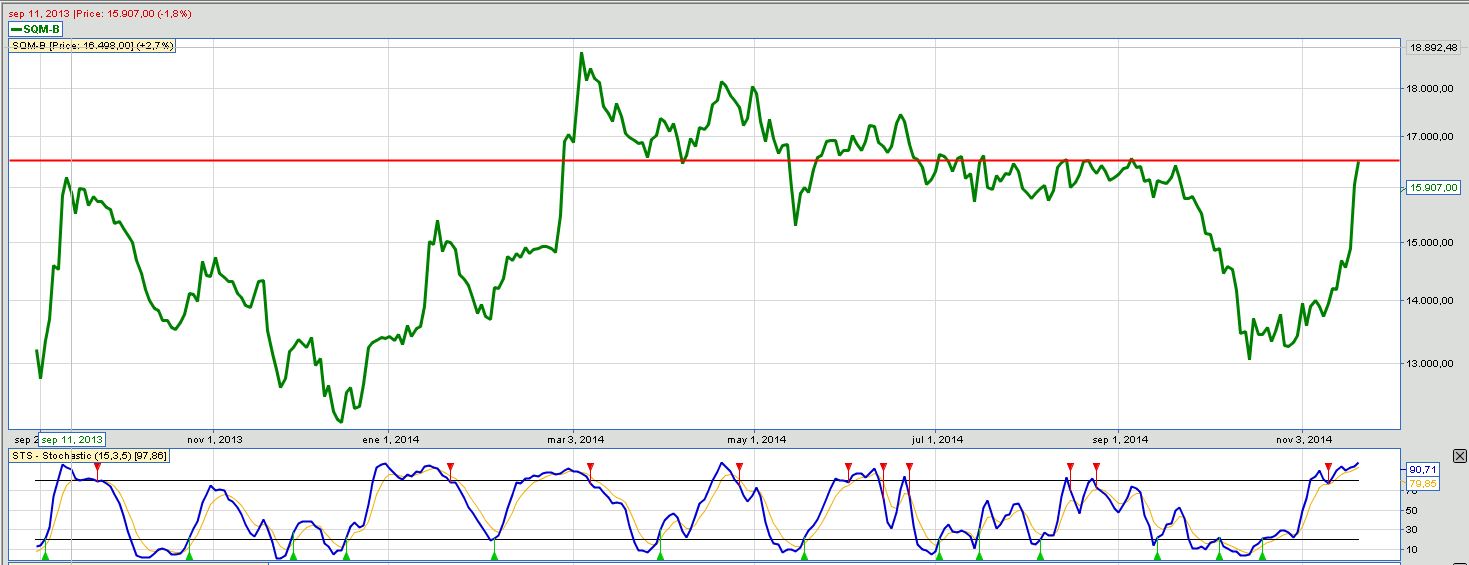The height and width of the screenshot is (565, 1469).
Task: Select the SQM-B price tooltip label
Action: (x=92, y=46)
